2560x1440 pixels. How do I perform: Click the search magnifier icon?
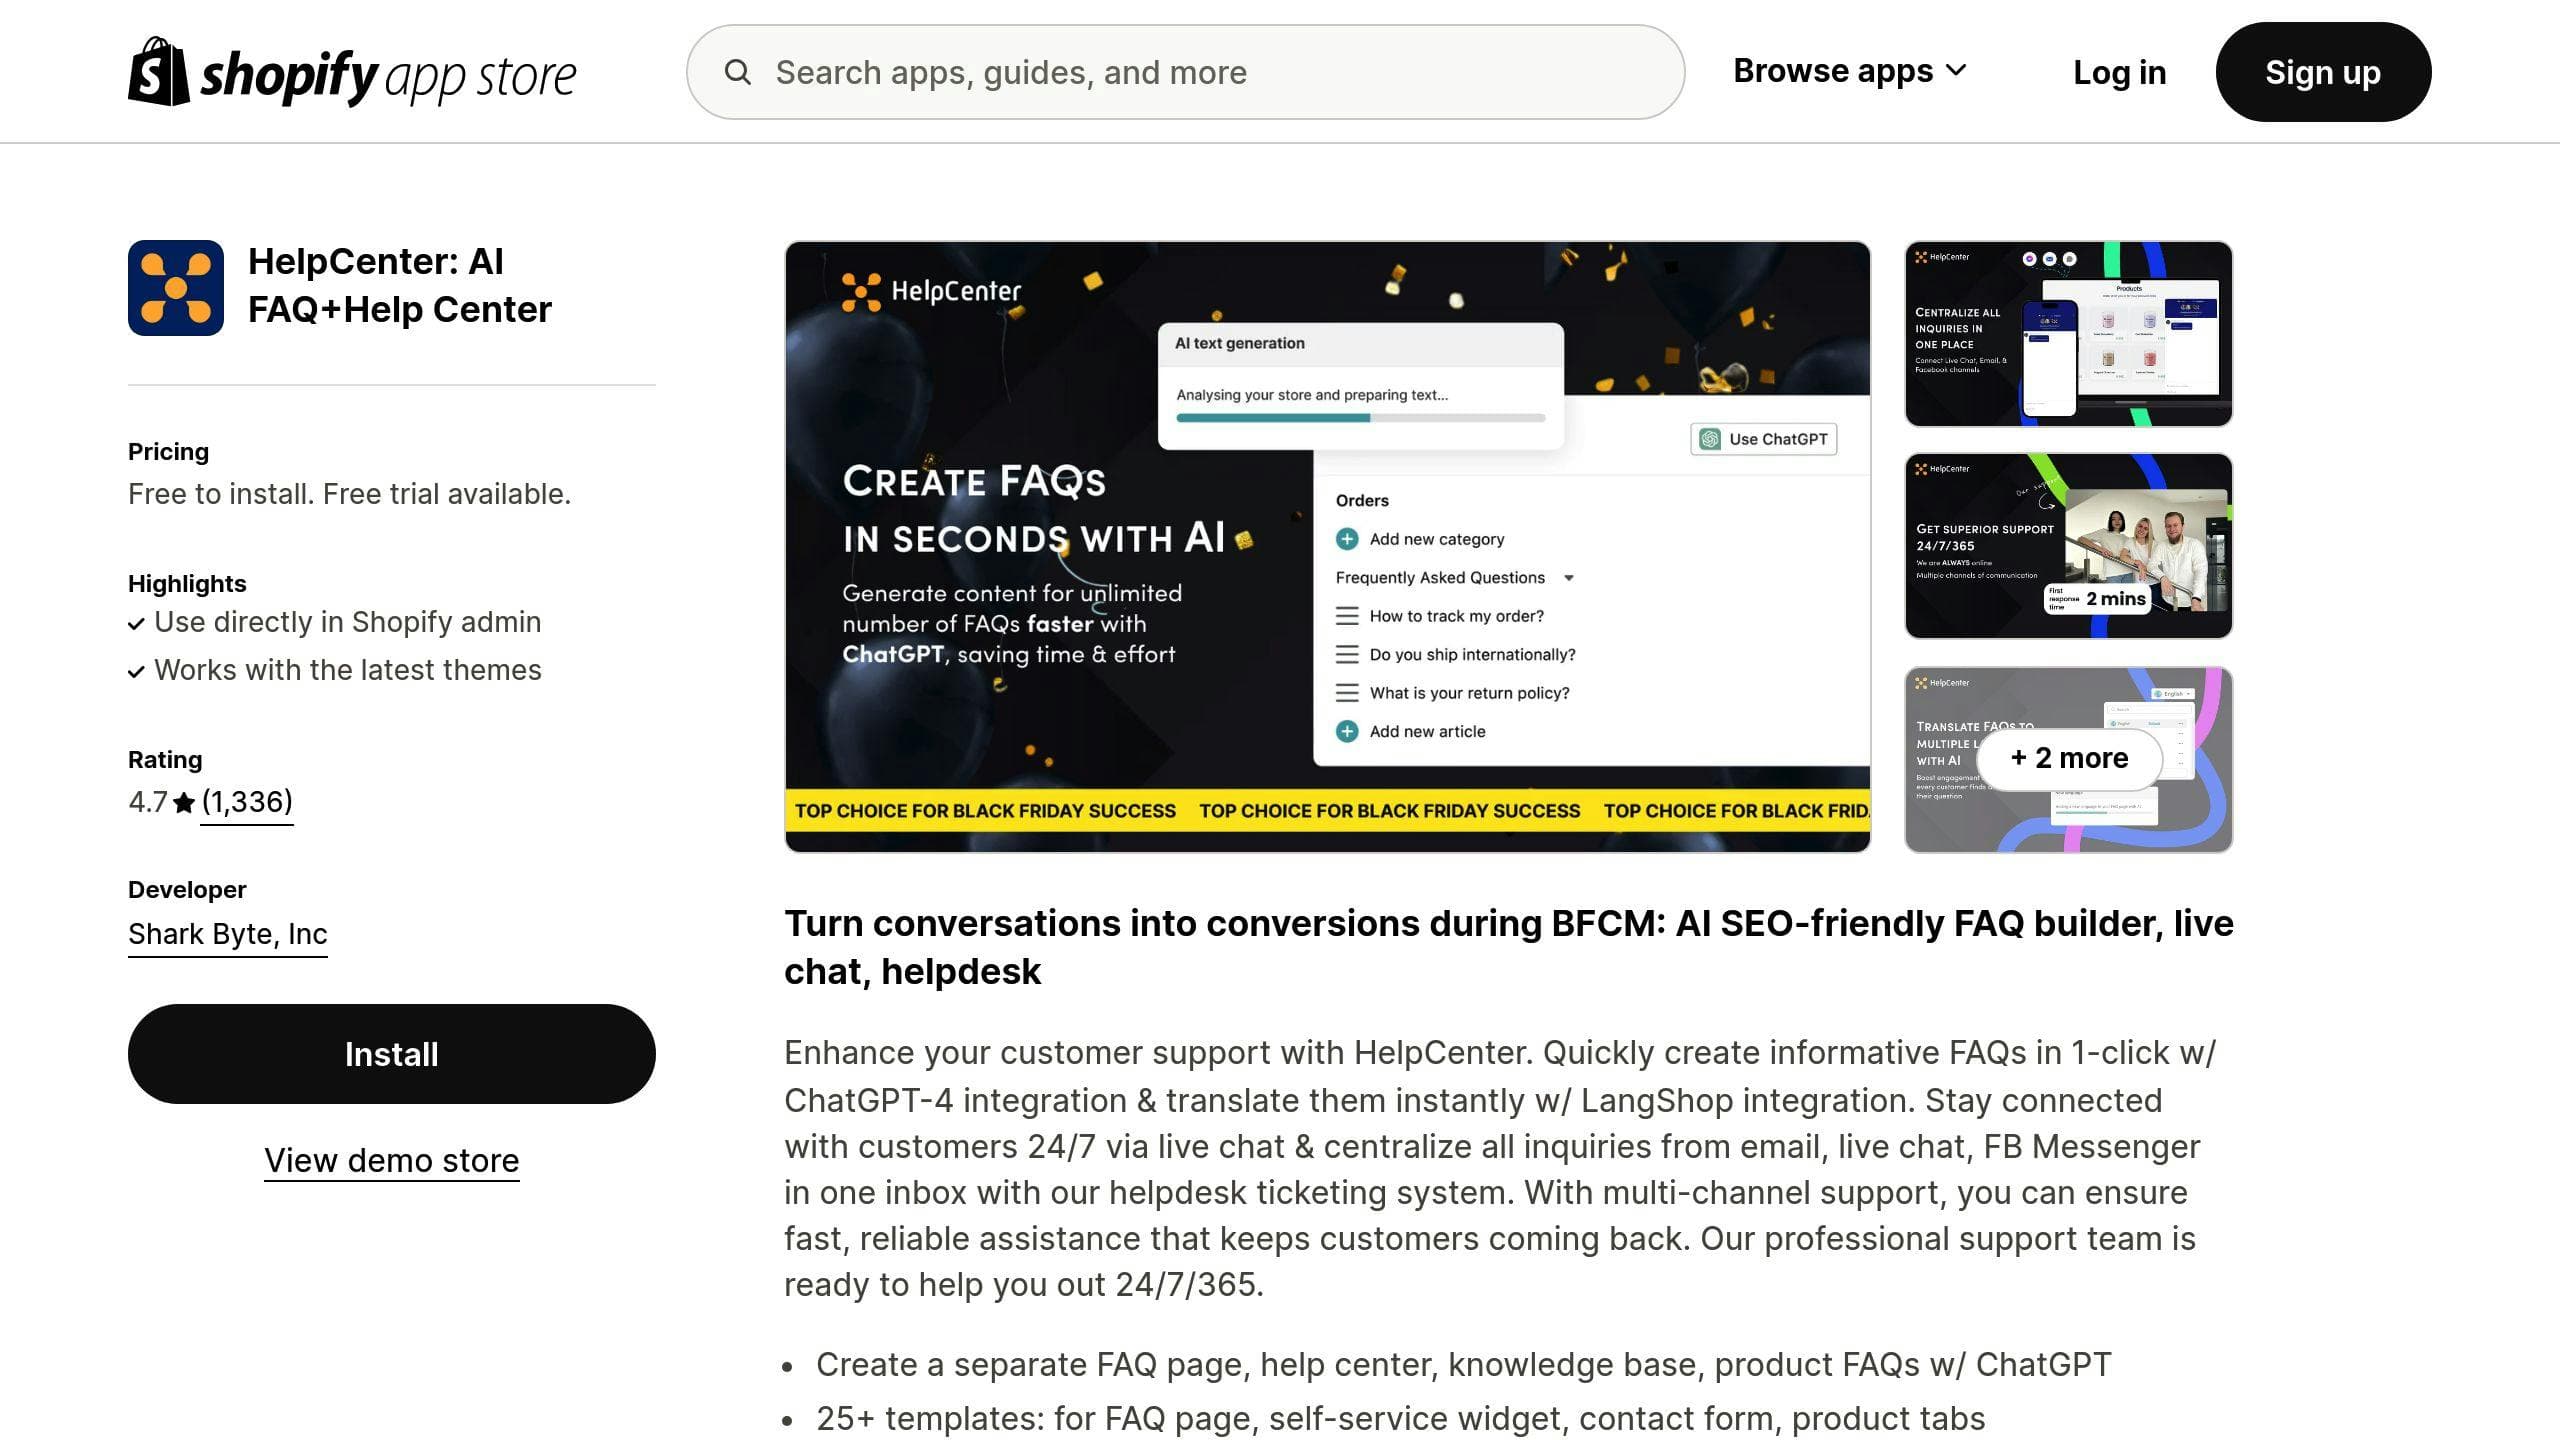[738, 72]
